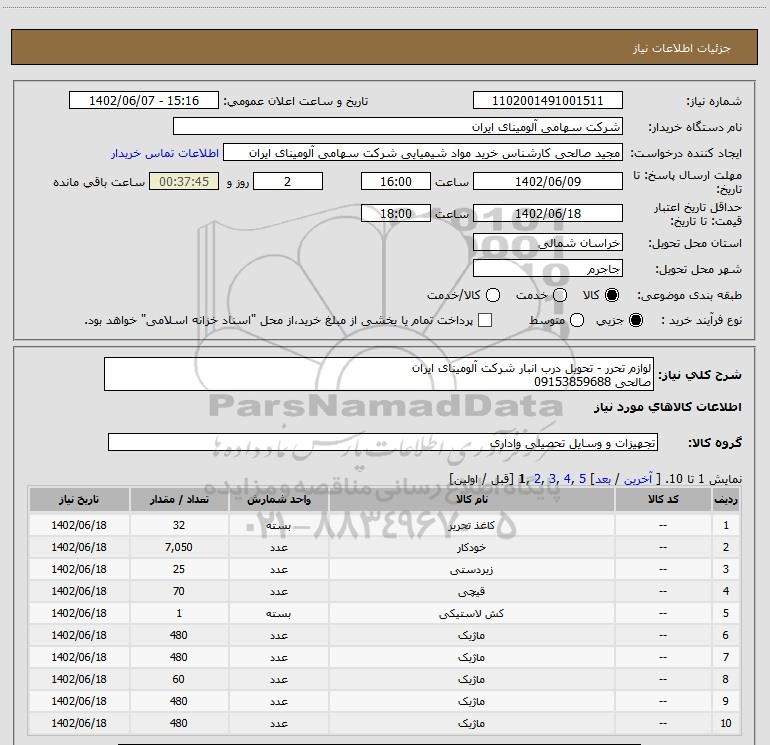This screenshot has width=770, height=745.
Task: Click the goods group field تجهیزات و وسایل تحصیلی
Action: [383, 442]
